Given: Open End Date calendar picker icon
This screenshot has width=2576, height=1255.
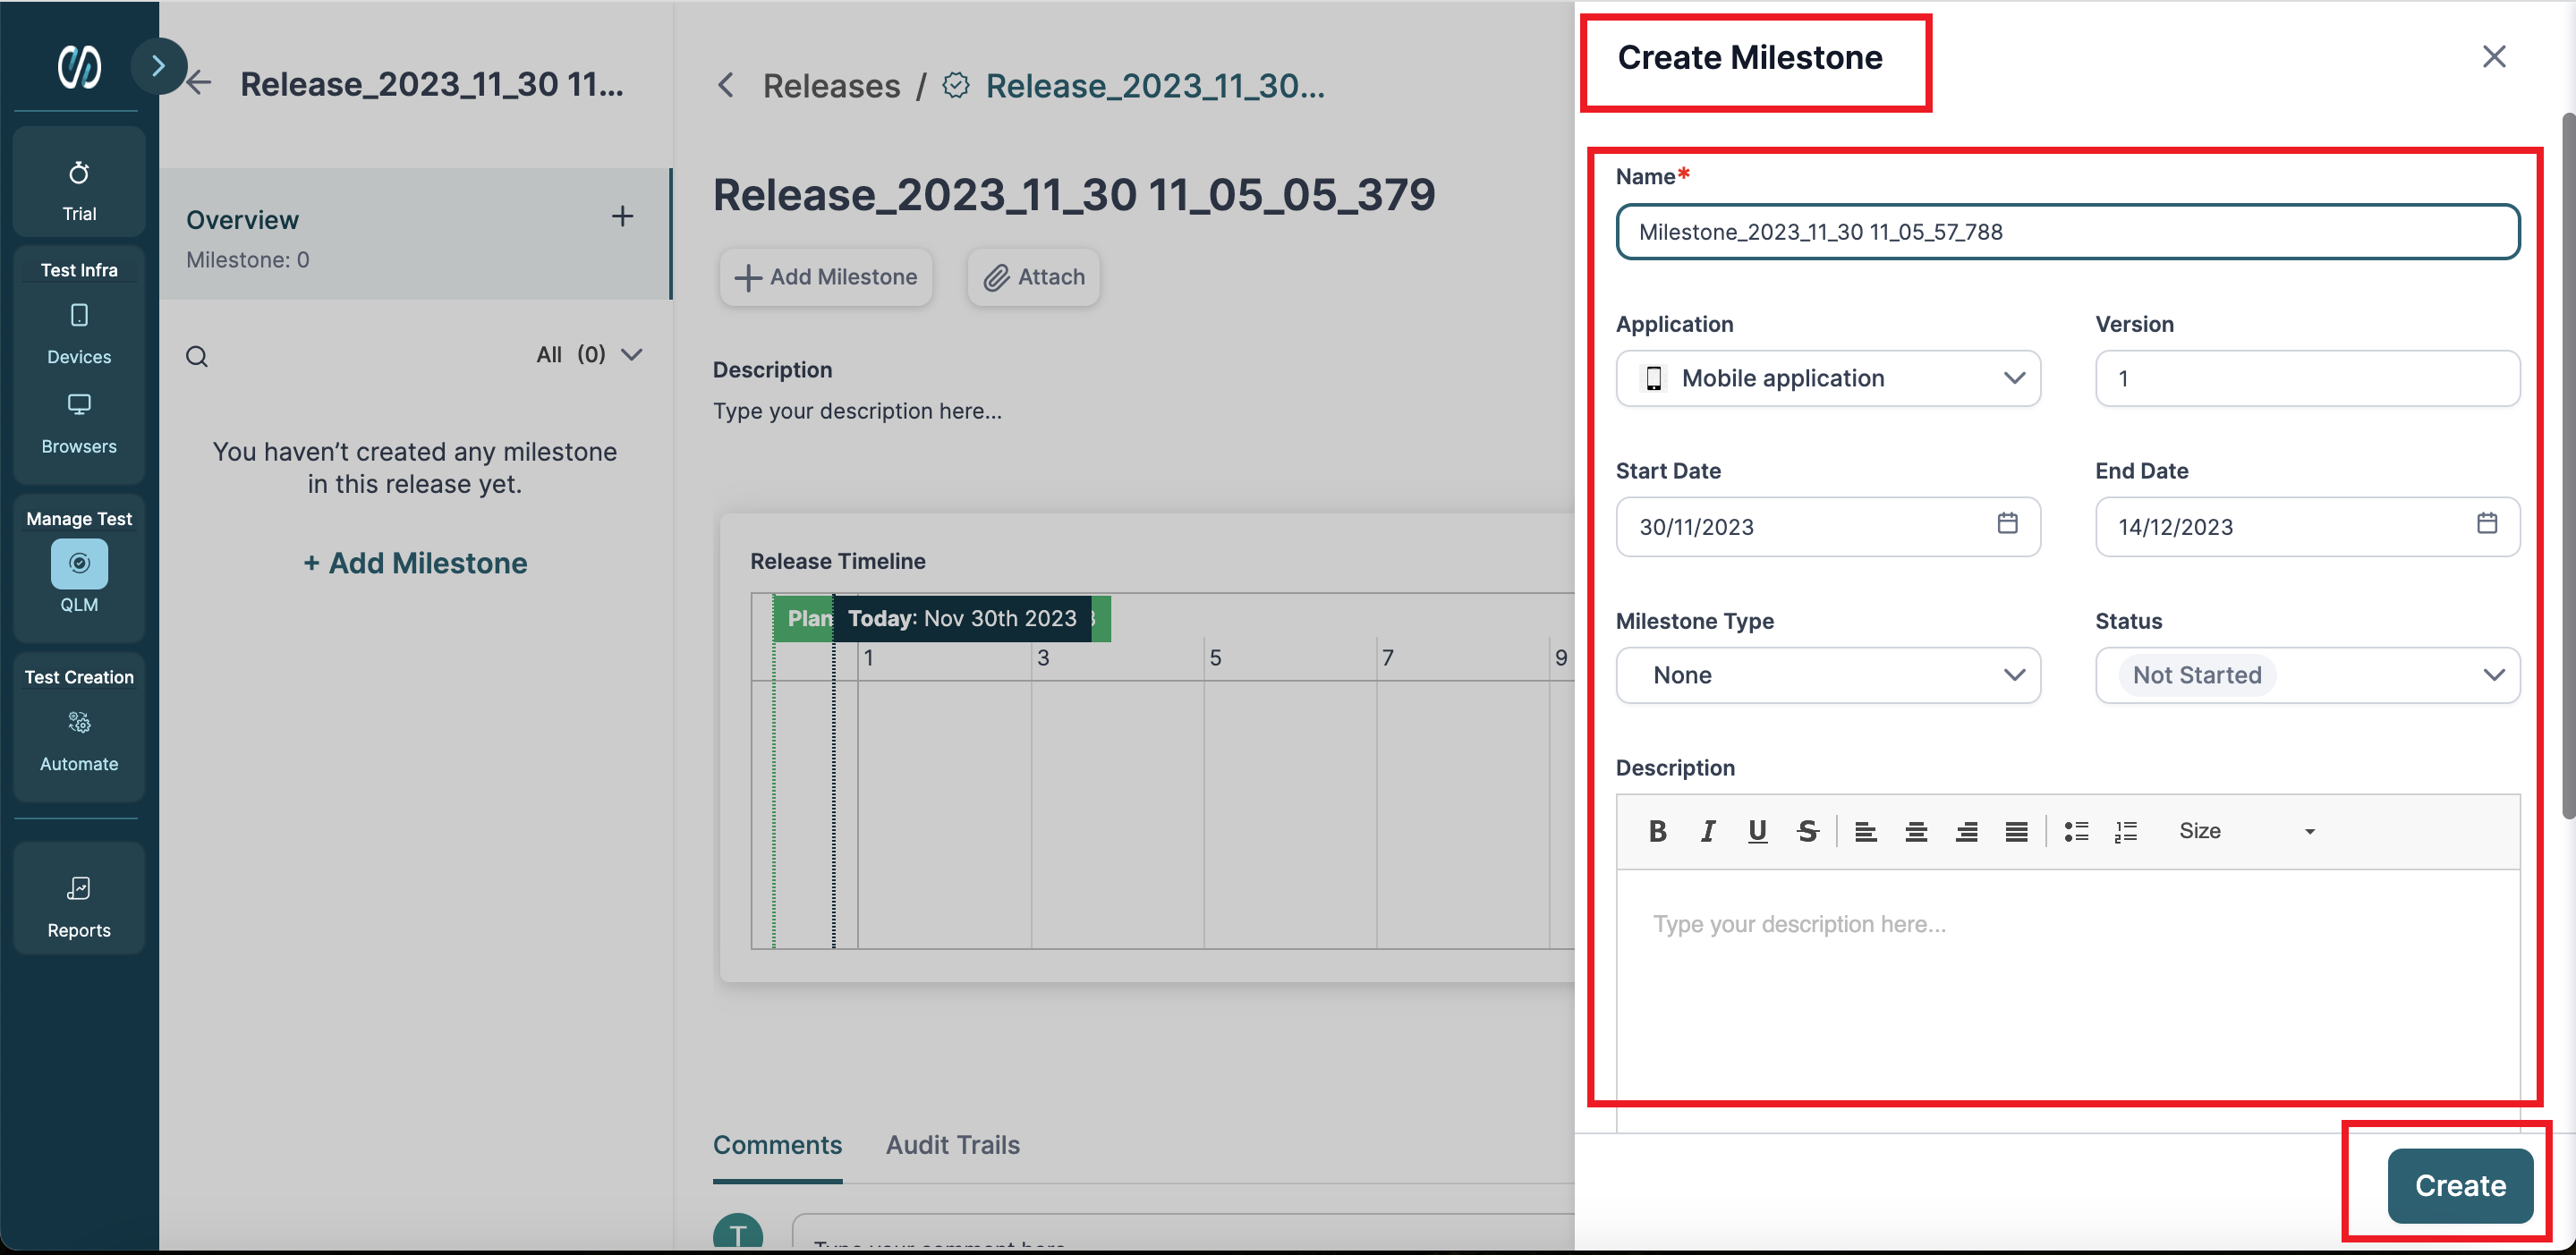Looking at the screenshot, I should (x=2487, y=523).
